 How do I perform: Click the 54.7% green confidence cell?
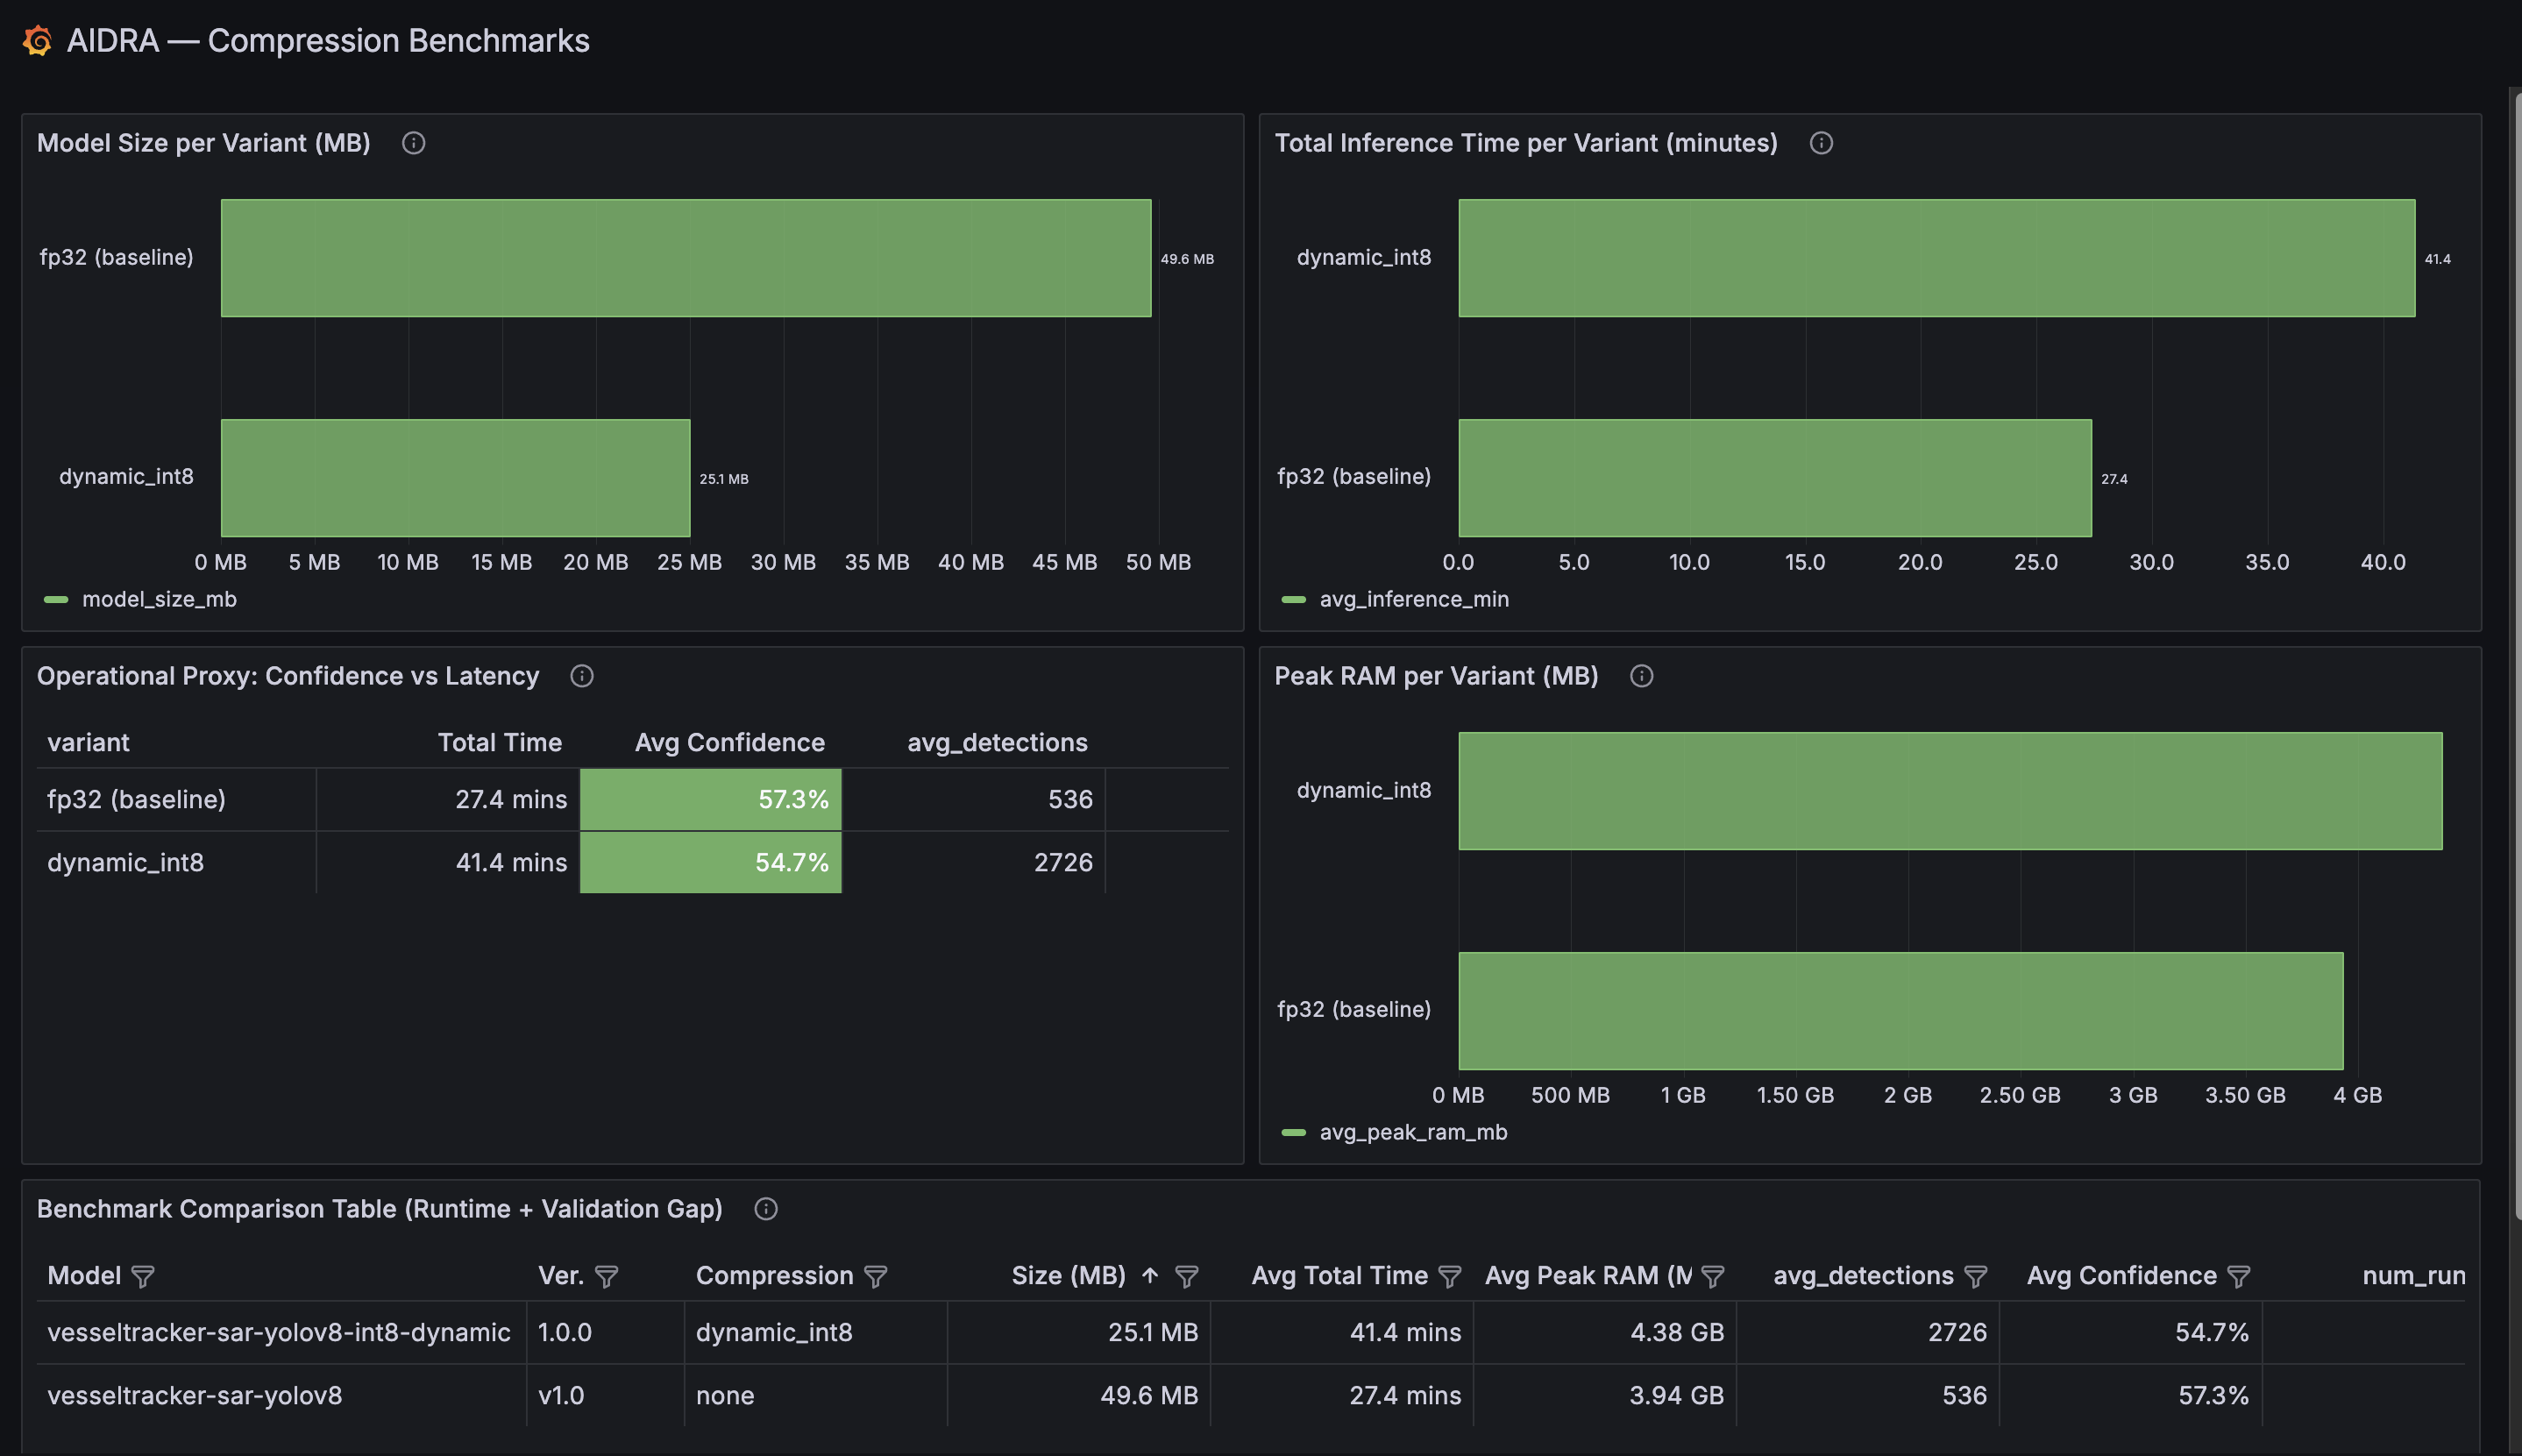pos(711,862)
